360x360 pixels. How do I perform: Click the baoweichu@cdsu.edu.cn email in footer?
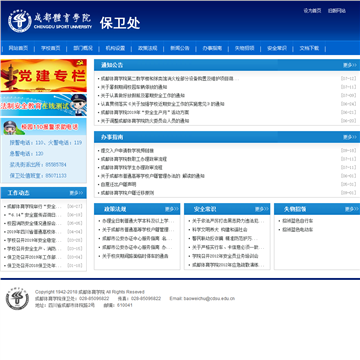click(x=209, y=298)
